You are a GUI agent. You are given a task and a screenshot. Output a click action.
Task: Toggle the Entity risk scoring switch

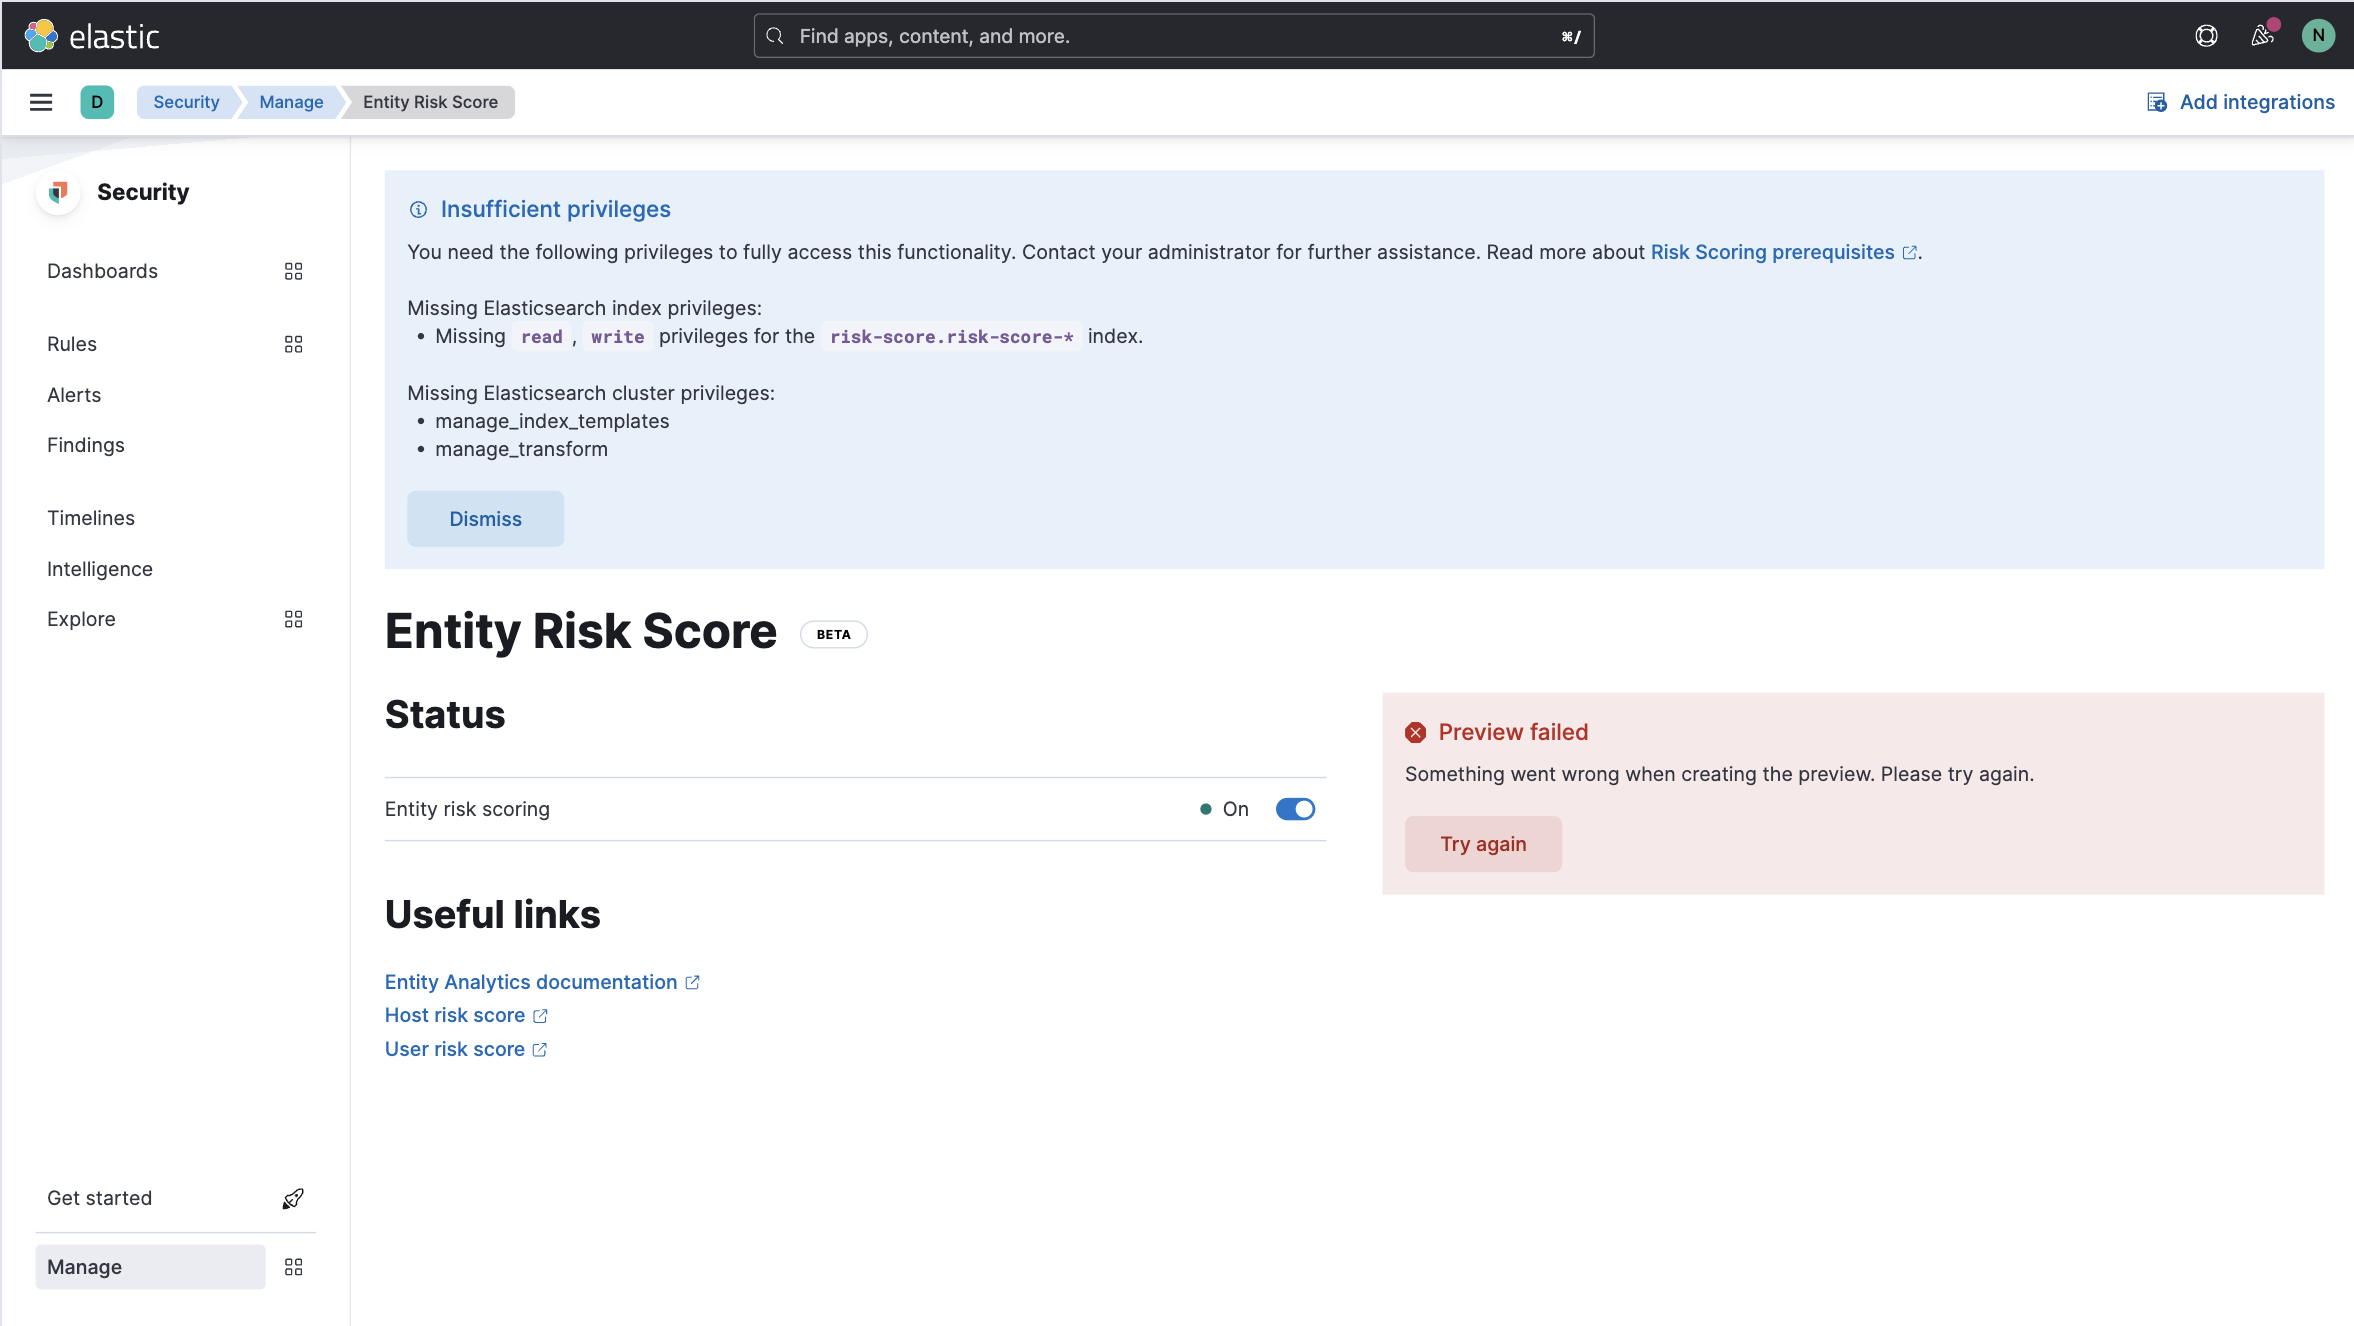tap(1295, 809)
